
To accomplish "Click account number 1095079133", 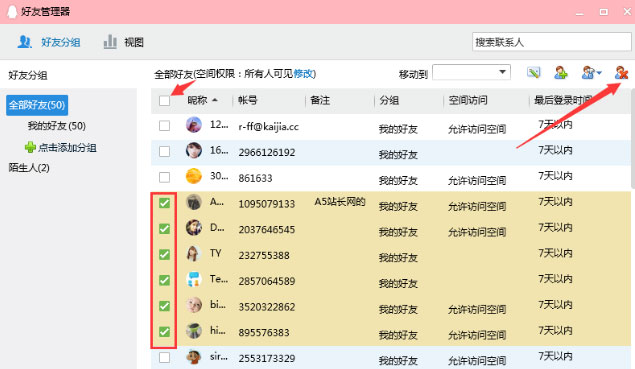I will (266, 204).
